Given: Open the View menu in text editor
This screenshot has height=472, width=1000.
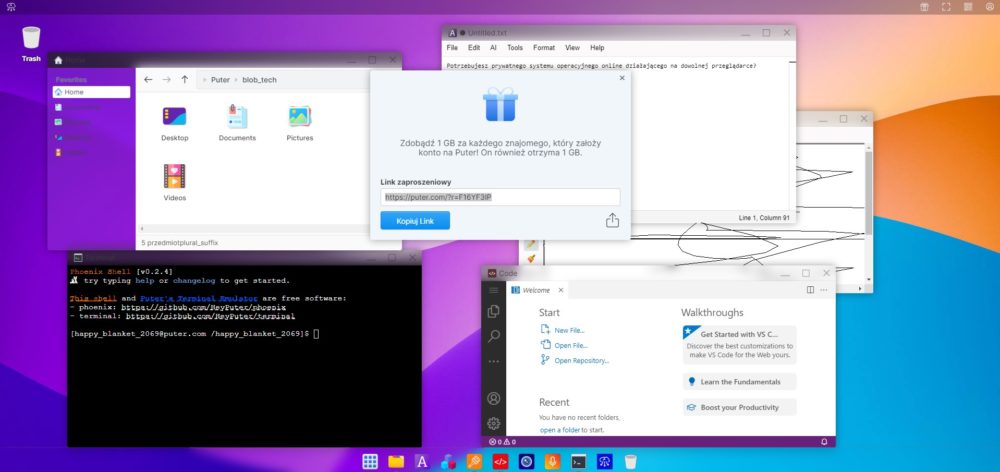Looking at the screenshot, I should click(x=573, y=48).
